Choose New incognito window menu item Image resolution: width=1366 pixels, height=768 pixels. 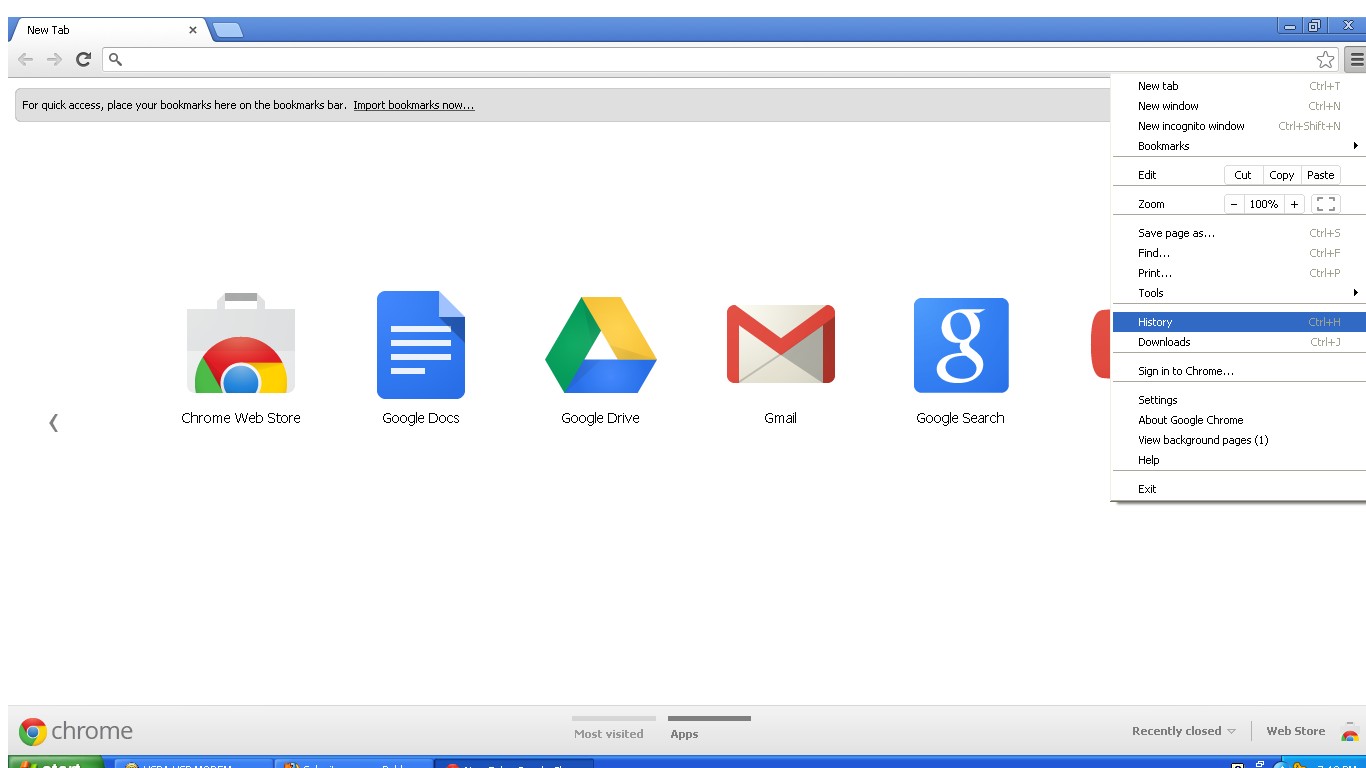[x=1191, y=126]
